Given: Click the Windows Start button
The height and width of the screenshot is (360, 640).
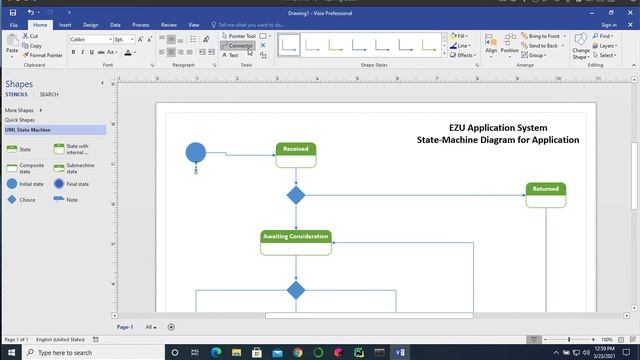Looking at the screenshot, I should (x=11, y=352).
